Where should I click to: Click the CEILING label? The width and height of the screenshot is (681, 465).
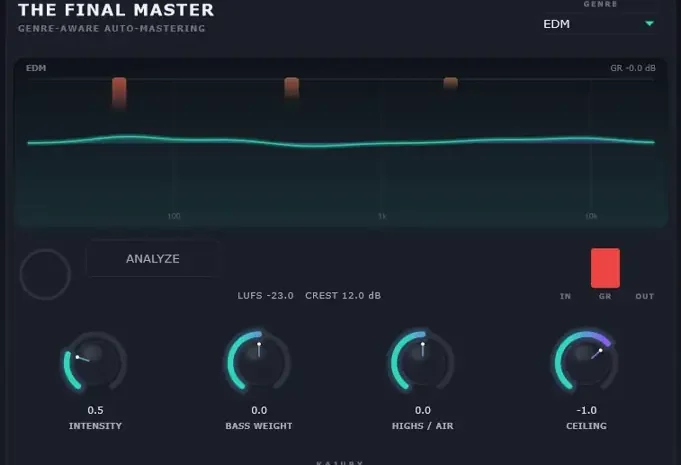click(x=586, y=426)
